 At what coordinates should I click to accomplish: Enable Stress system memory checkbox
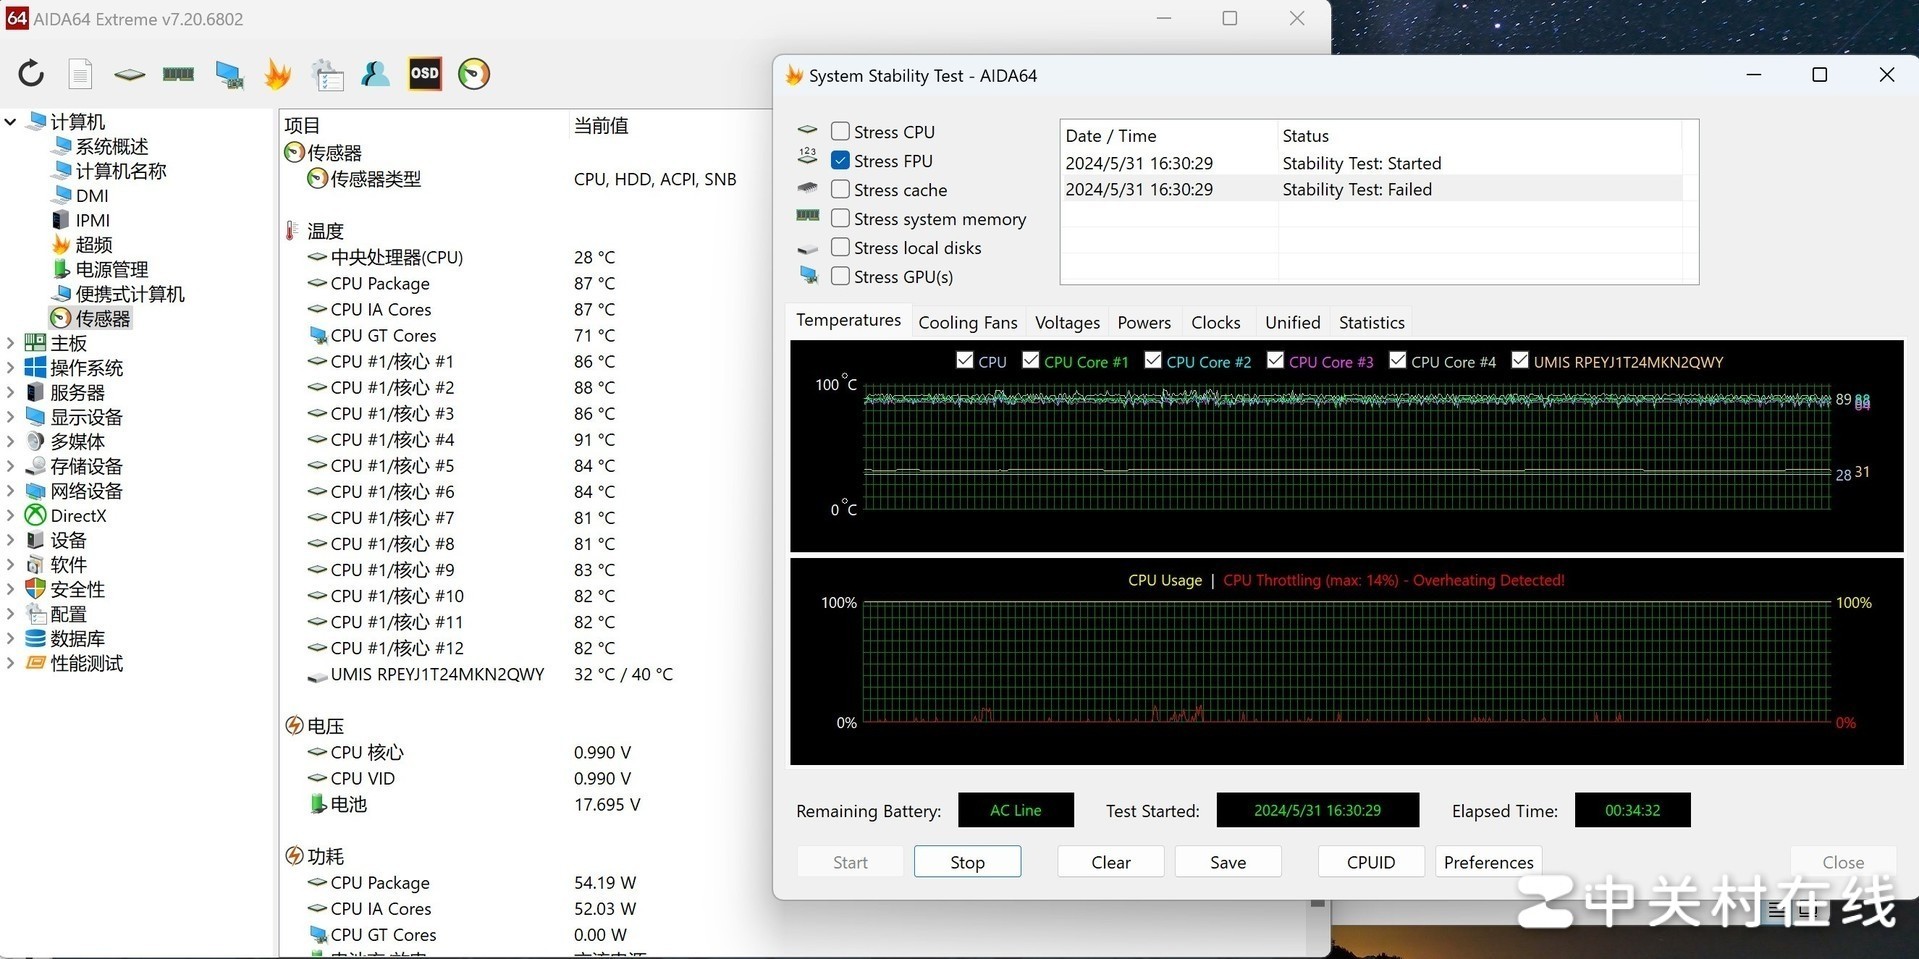coord(840,218)
